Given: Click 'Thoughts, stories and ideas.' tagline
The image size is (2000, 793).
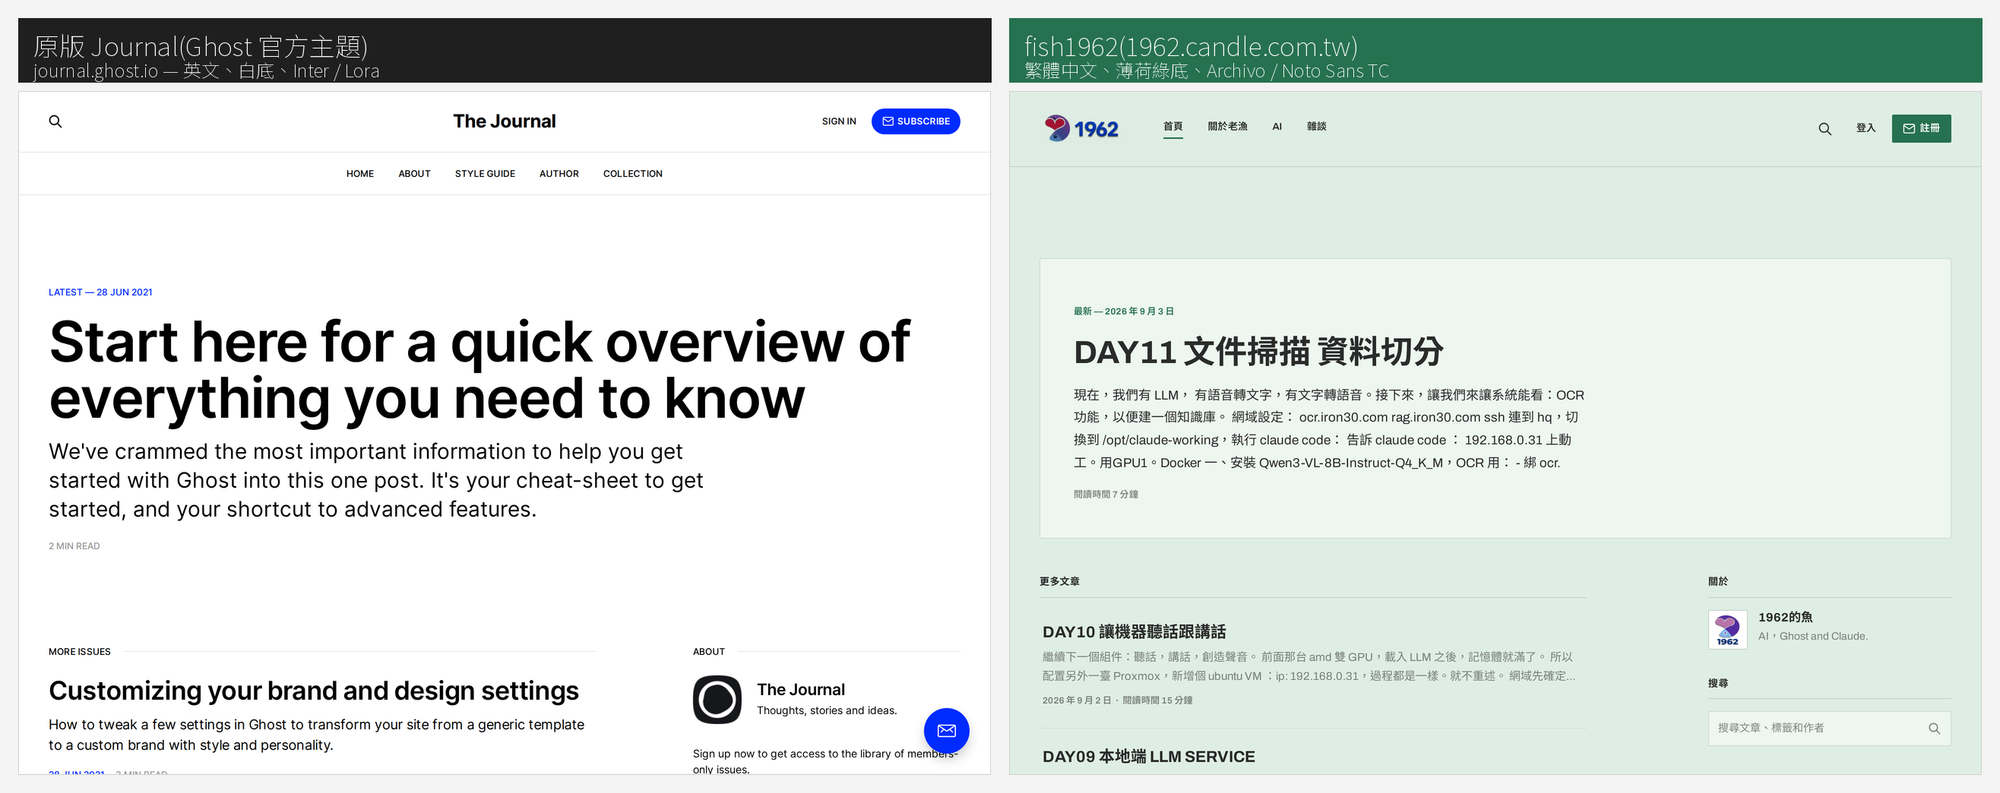Looking at the screenshot, I should click(827, 711).
